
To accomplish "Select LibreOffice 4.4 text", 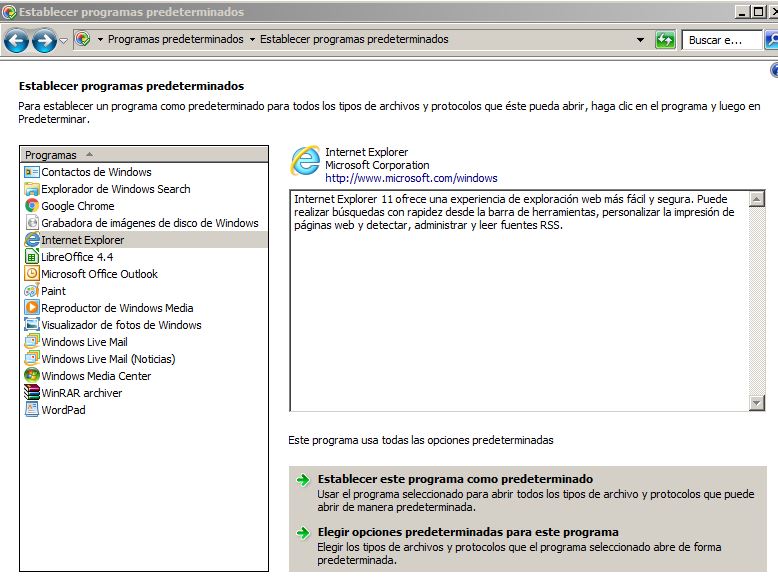I will click(77, 257).
